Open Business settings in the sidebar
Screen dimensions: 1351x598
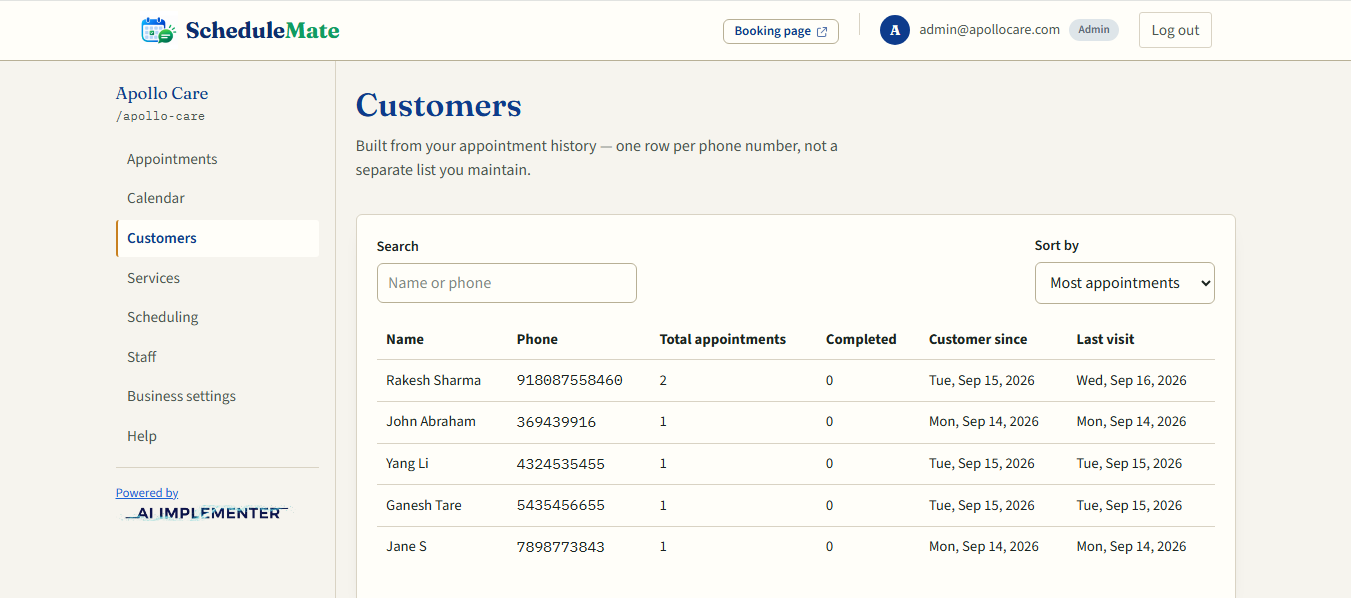(x=217, y=396)
